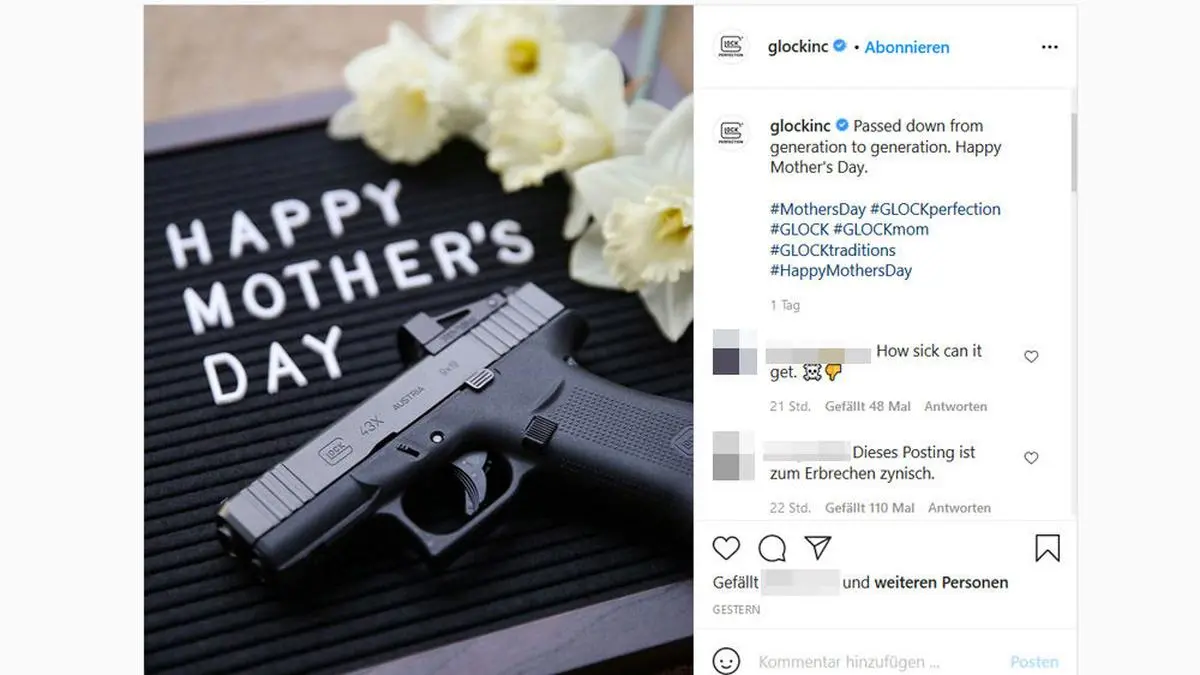This screenshot has width=1200, height=675.
Task: View likes on "Gefällt 110 Mal"
Action: click(870, 508)
